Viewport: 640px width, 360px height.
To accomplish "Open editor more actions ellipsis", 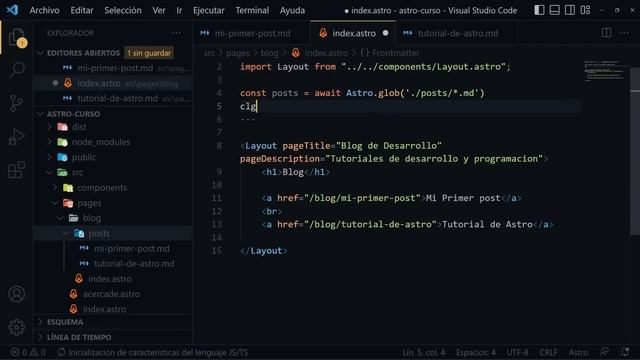I will click(x=624, y=33).
